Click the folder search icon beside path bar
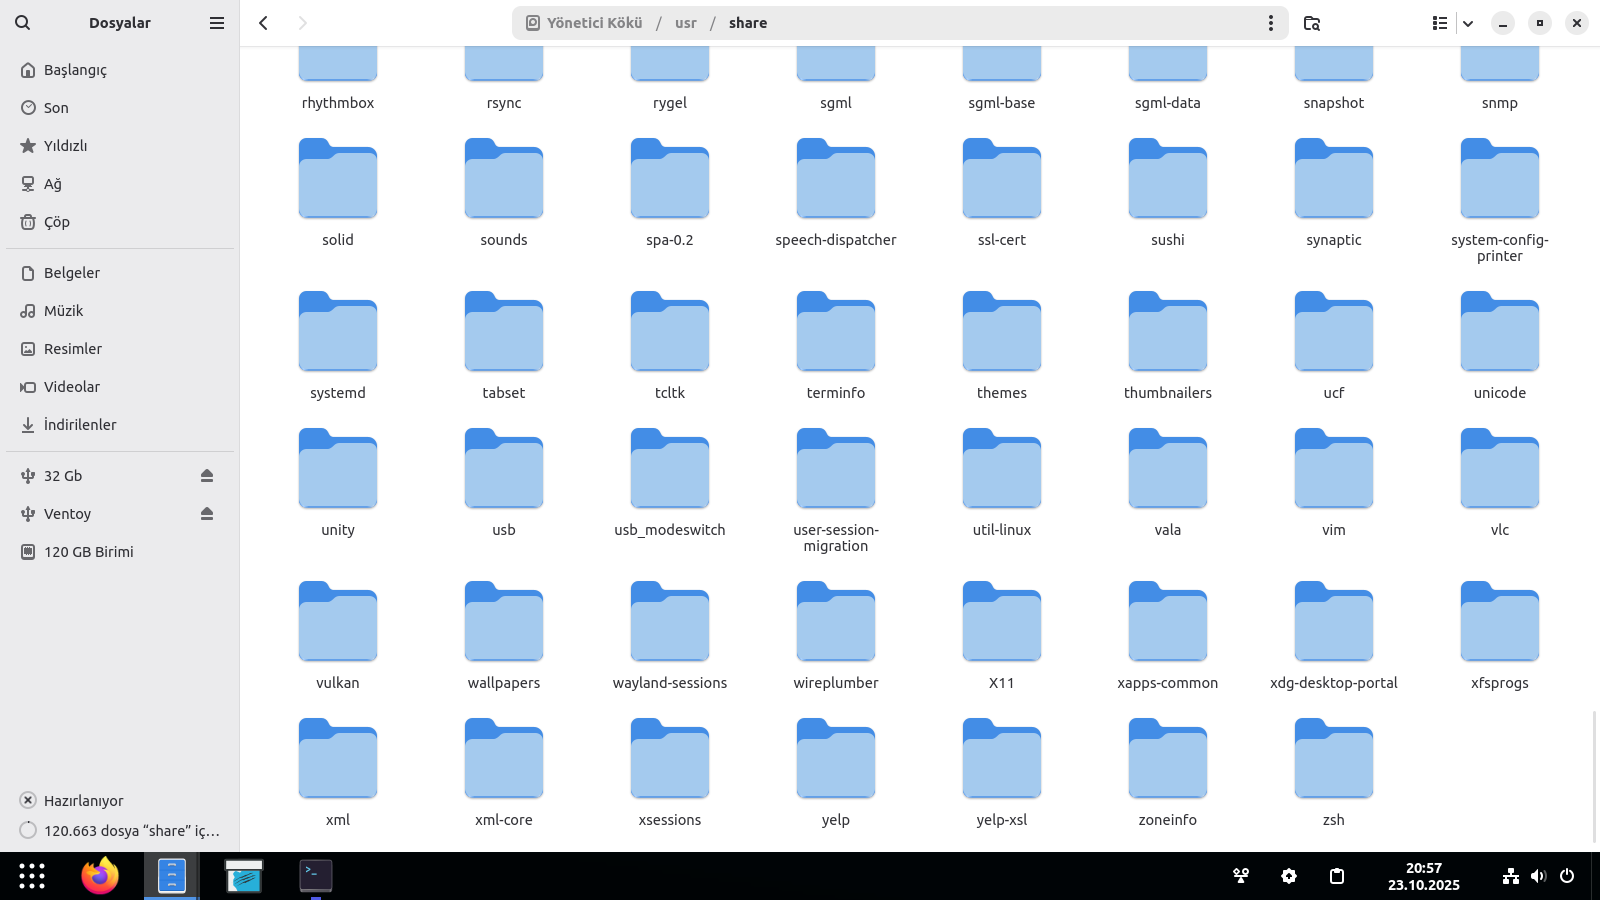 (x=1312, y=23)
